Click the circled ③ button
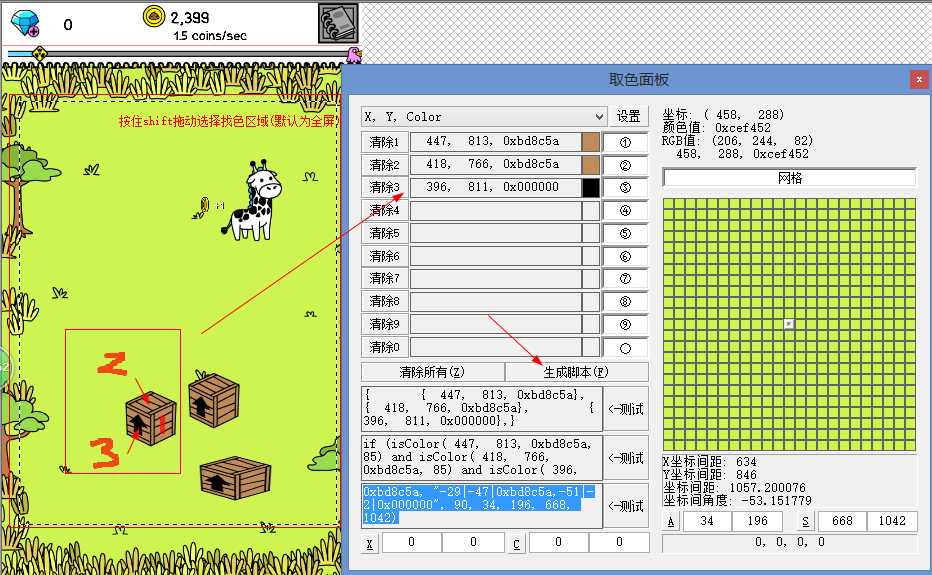 625,188
